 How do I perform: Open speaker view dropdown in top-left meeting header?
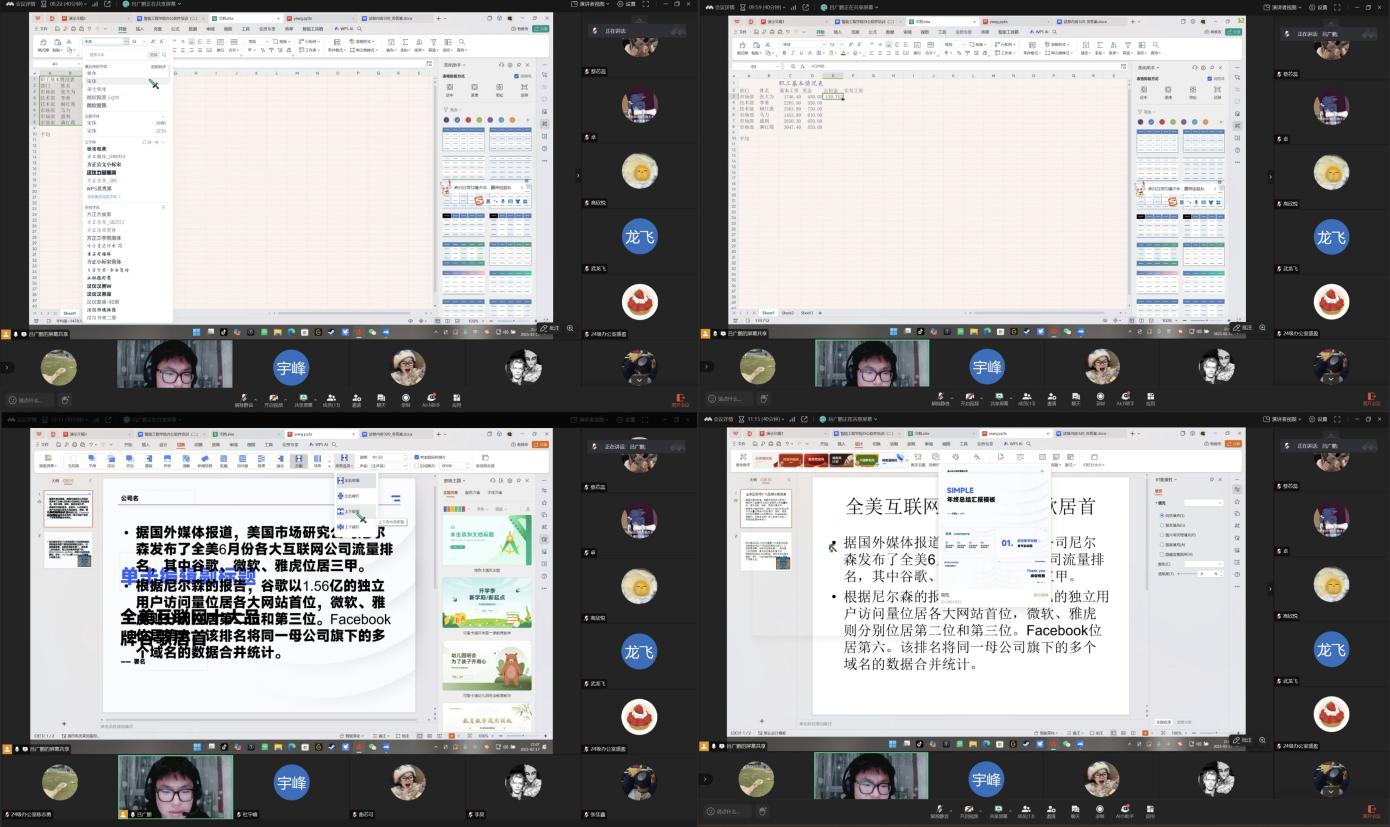click(x=594, y=5)
